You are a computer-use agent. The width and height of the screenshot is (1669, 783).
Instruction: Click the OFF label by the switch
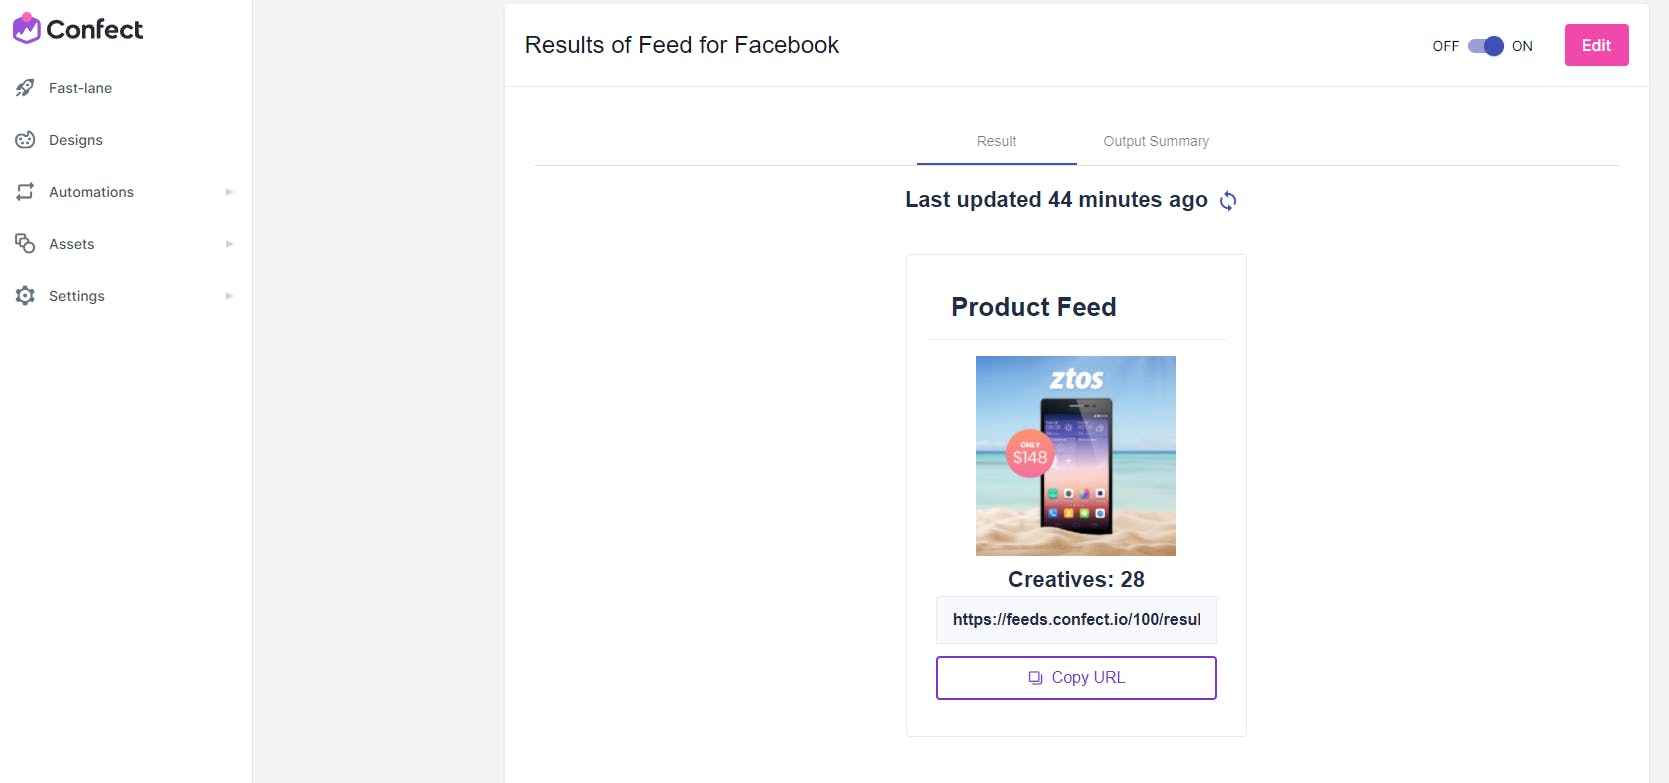click(1445, 46)
